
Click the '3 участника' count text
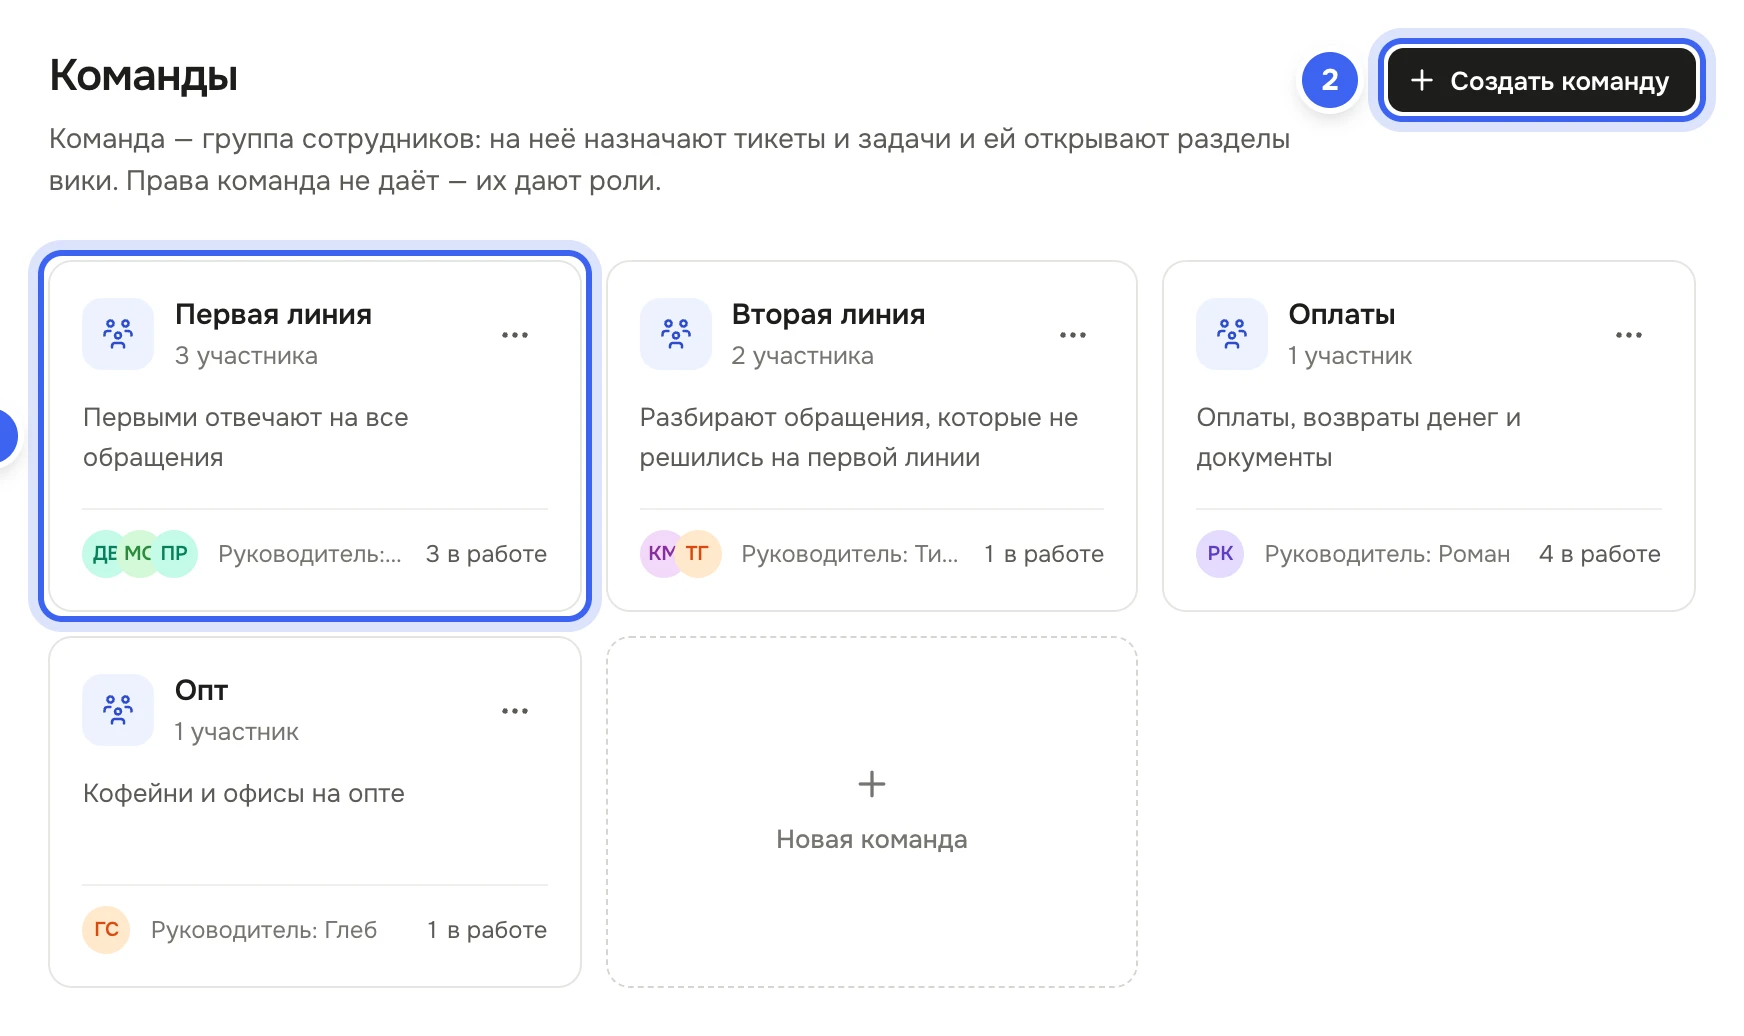pyautogui.click(x=246, y=356)
